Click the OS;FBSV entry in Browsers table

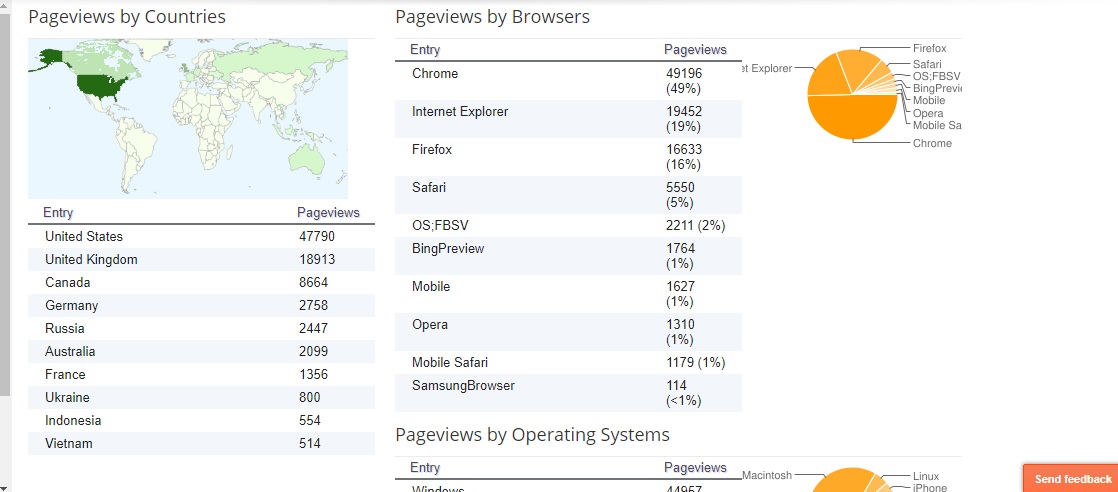[440, 225]
